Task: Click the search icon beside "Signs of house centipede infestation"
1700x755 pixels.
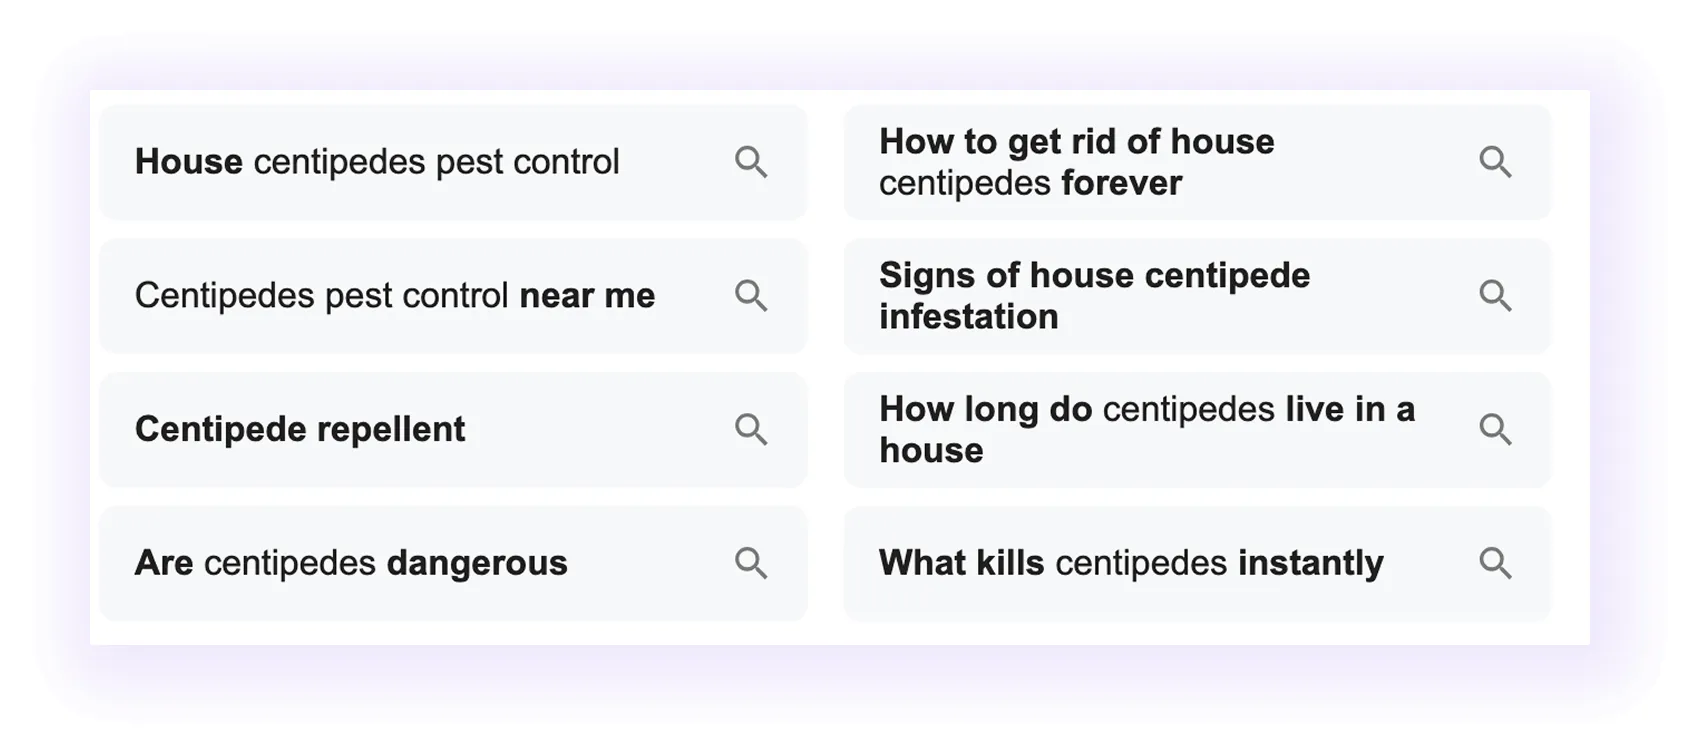Action: [1497, 296]
